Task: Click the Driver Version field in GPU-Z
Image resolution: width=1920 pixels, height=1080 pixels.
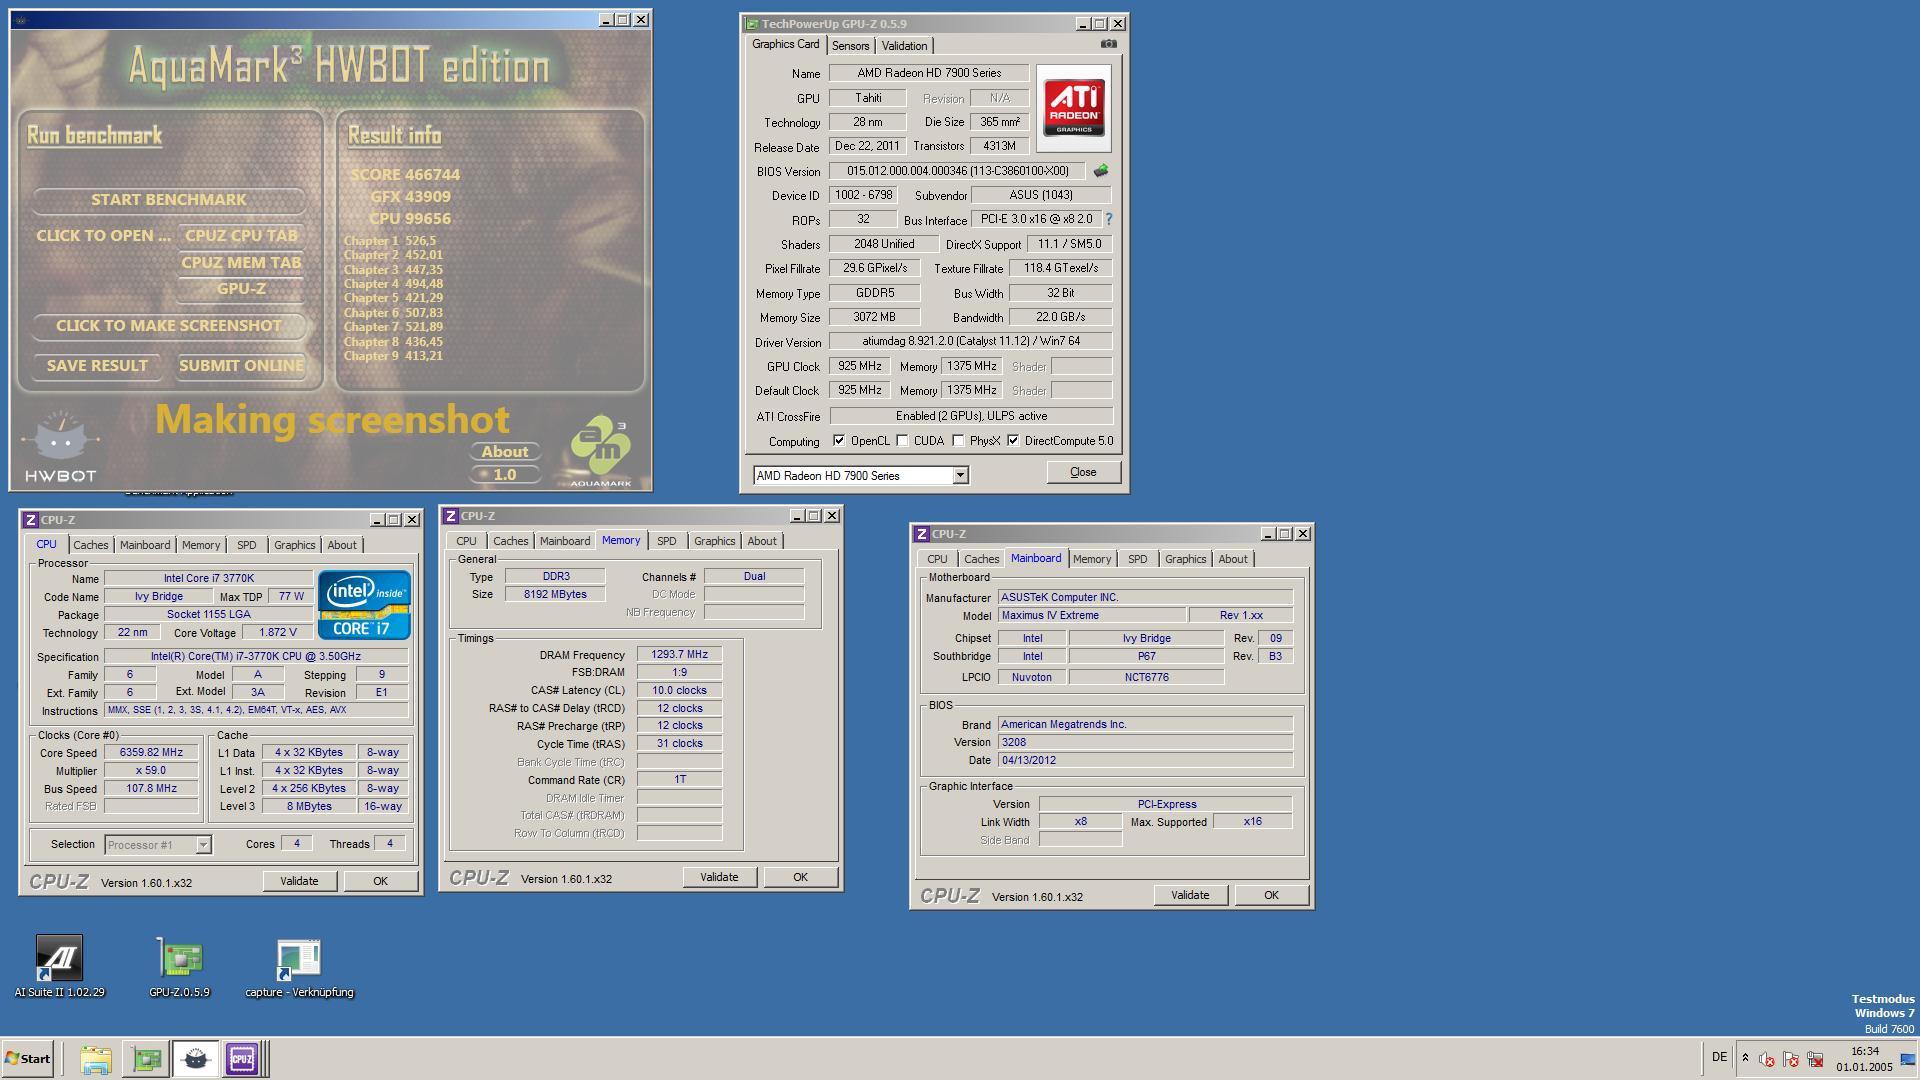Action: click(x=971, y=342)
